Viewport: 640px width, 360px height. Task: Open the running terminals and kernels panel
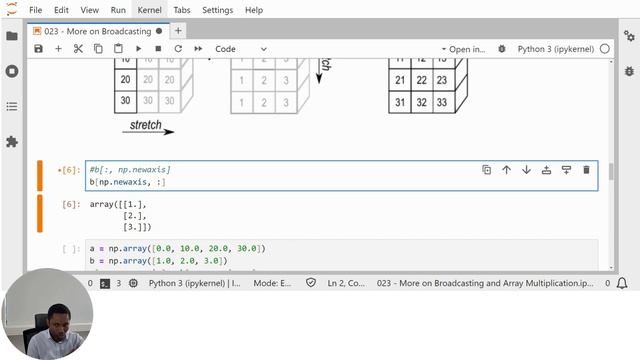coord(12,71)
